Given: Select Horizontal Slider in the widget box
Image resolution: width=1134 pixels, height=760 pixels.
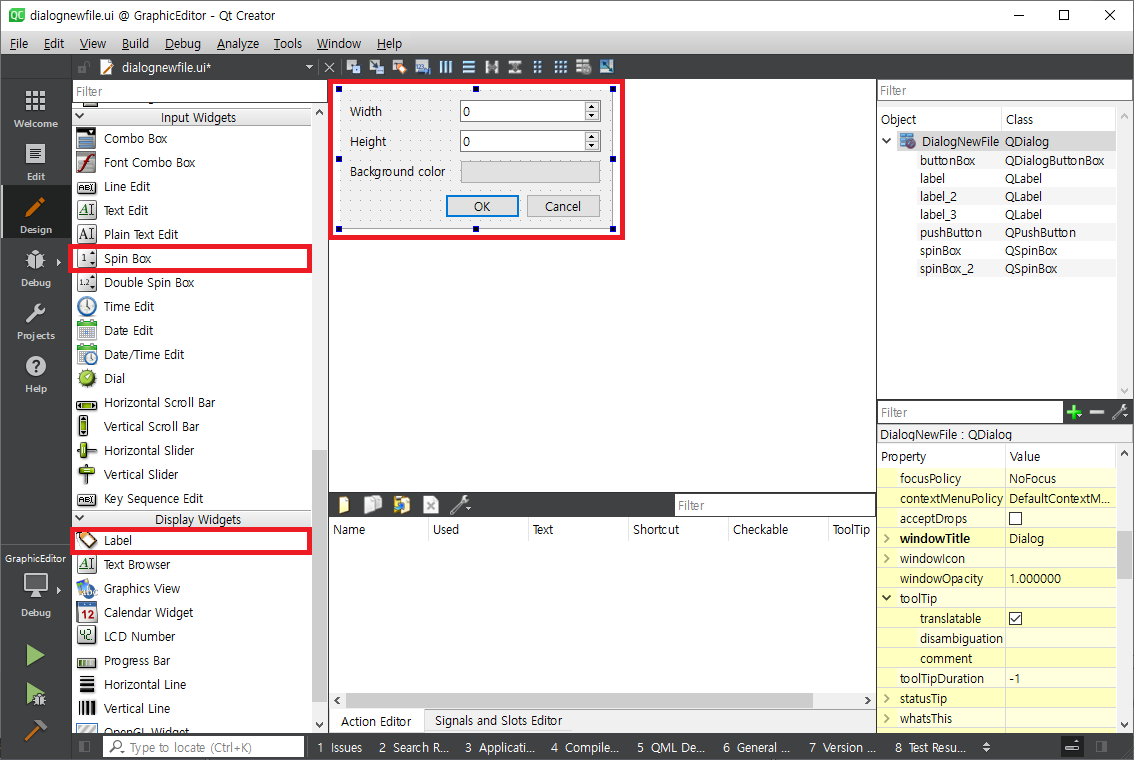Looking at the screenshot, I should tap(192, 451).
